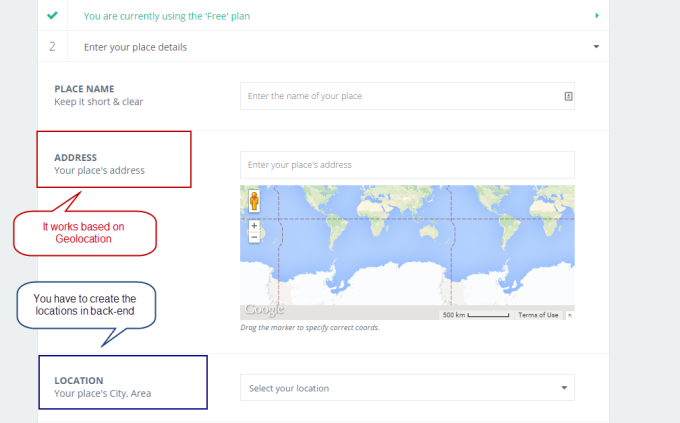Zoom out on the map
Viewport: 680px width, 423px height.
coord(253,237)
